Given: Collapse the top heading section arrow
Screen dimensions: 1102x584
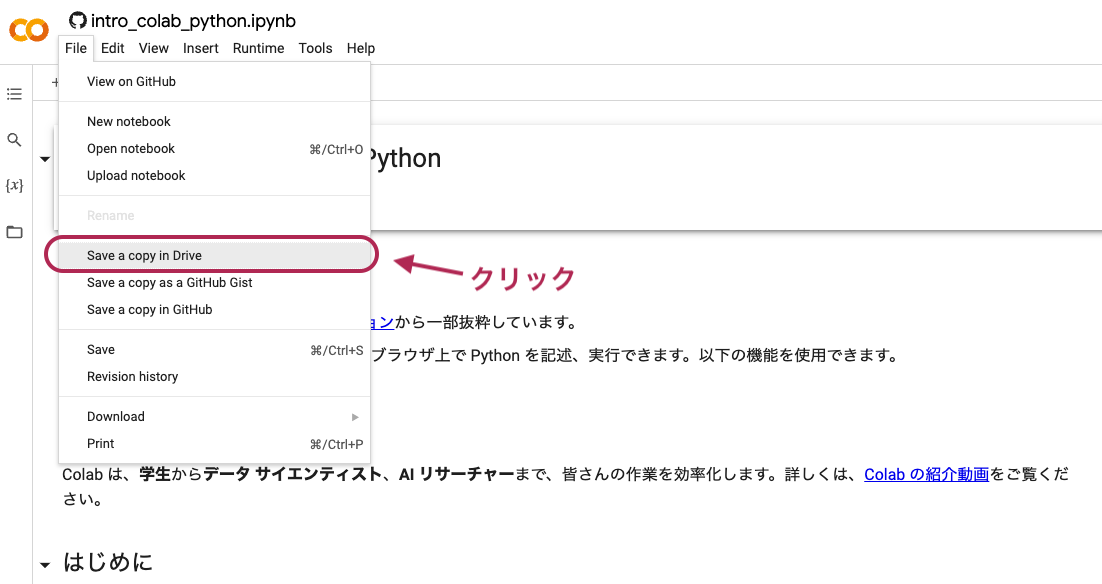Looking at the screenshot, I should pos(45,159).
